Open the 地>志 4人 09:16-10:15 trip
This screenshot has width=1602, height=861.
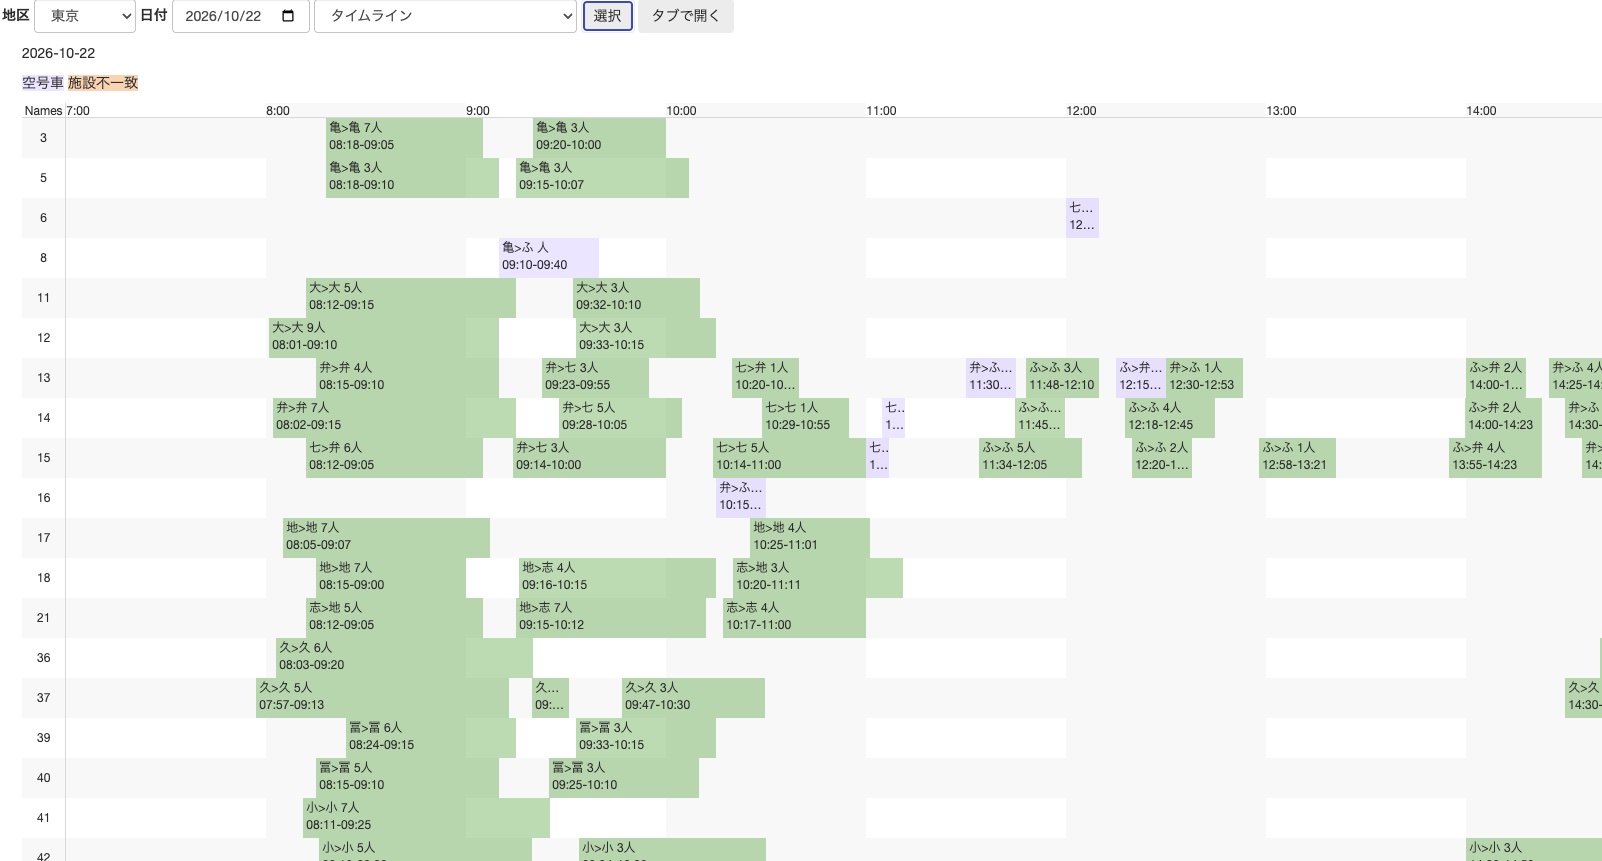[617, 577]
